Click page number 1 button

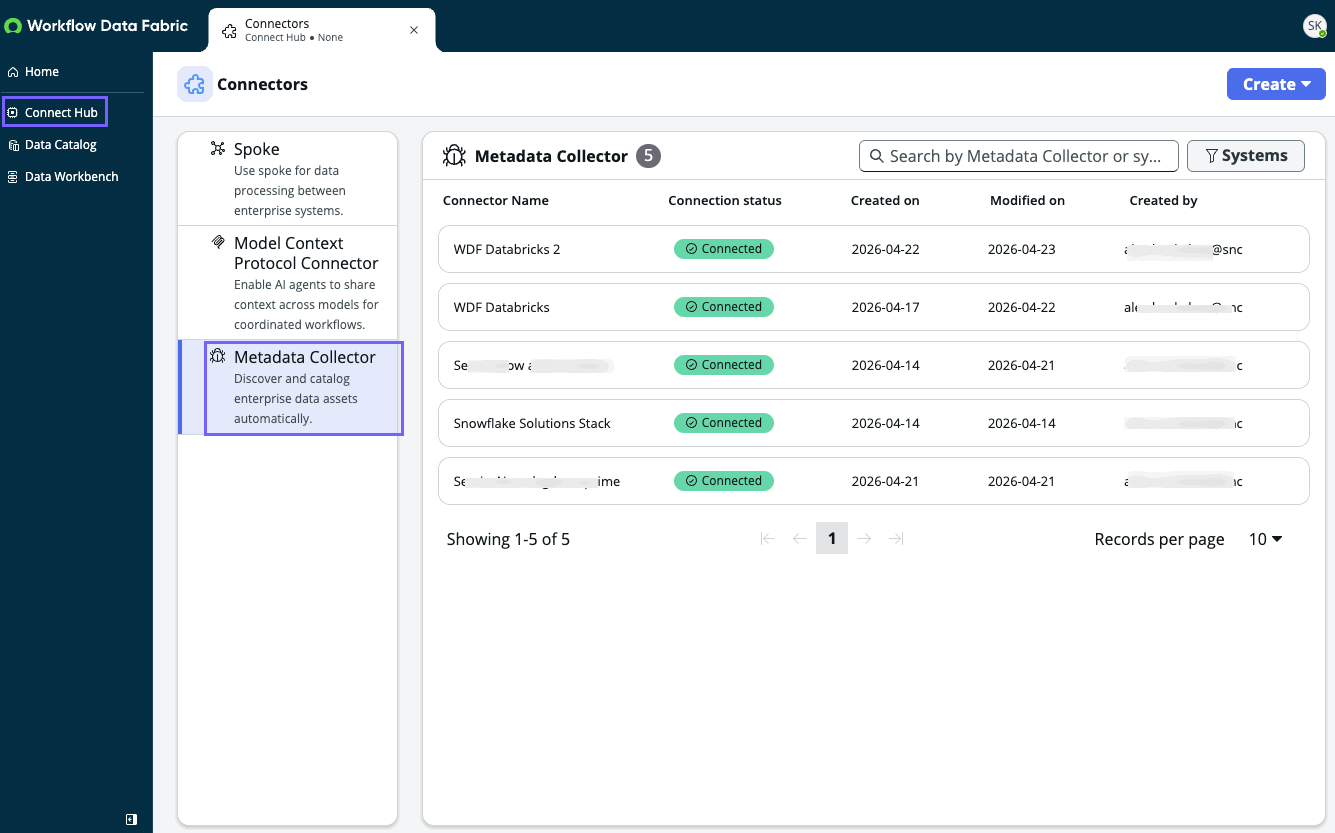tap(832, 539)
